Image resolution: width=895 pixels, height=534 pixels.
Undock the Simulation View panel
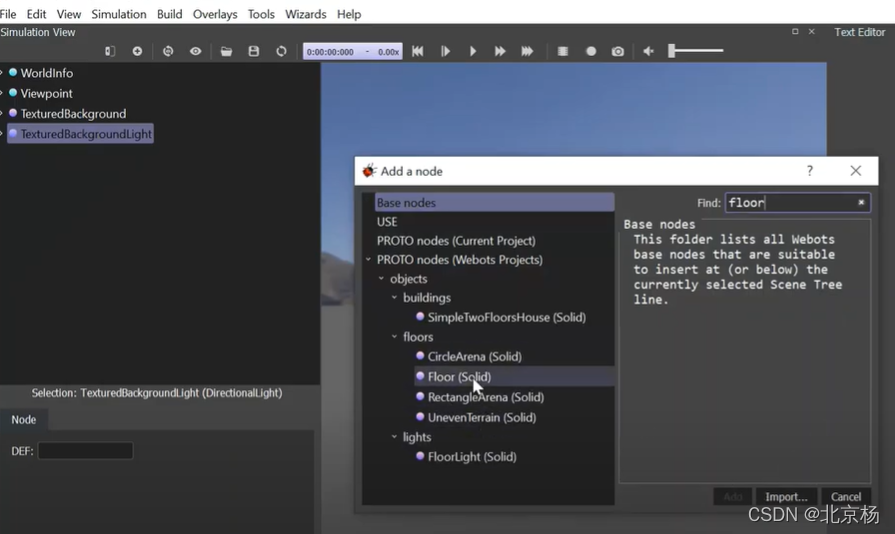tap(795, 32)
